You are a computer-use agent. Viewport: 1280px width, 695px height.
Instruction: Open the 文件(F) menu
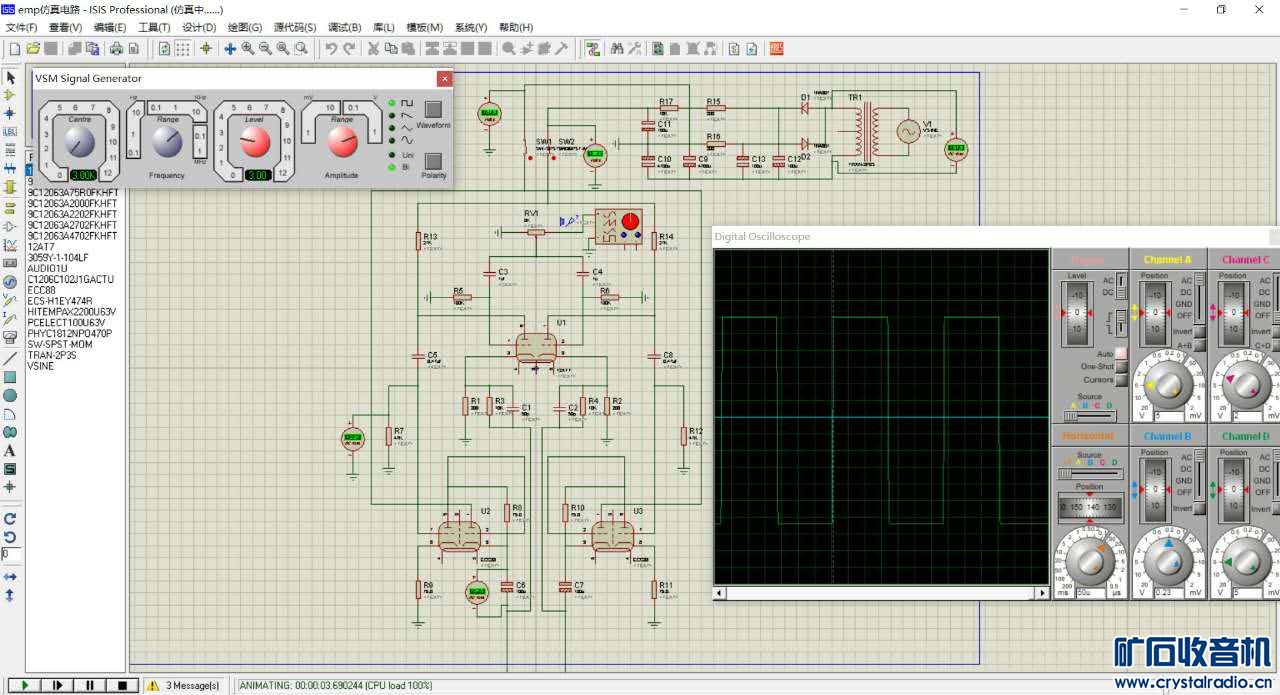coord(21,28)
